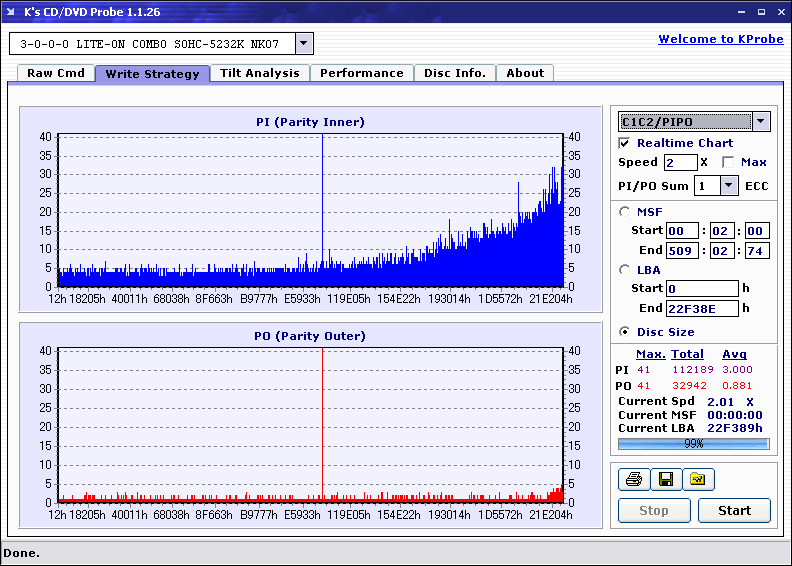This screenshot has width=792, height=566.
Task: Choose the Disc Size radio option
Action: pyautogui.click(x=625, y=332)
